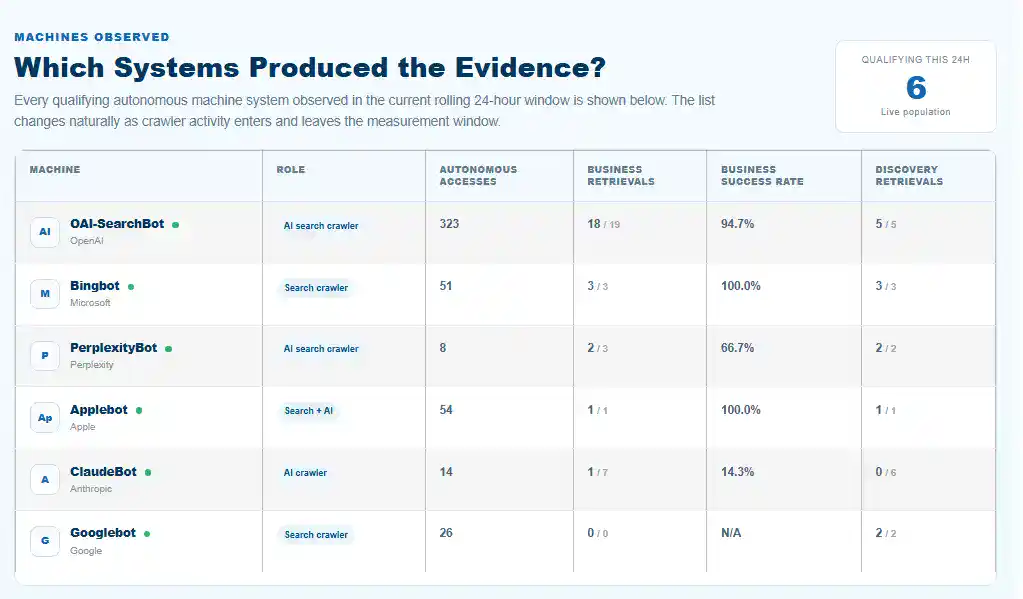Click the 14 autonomous accesses for ClaudeBot

point(446,472)
